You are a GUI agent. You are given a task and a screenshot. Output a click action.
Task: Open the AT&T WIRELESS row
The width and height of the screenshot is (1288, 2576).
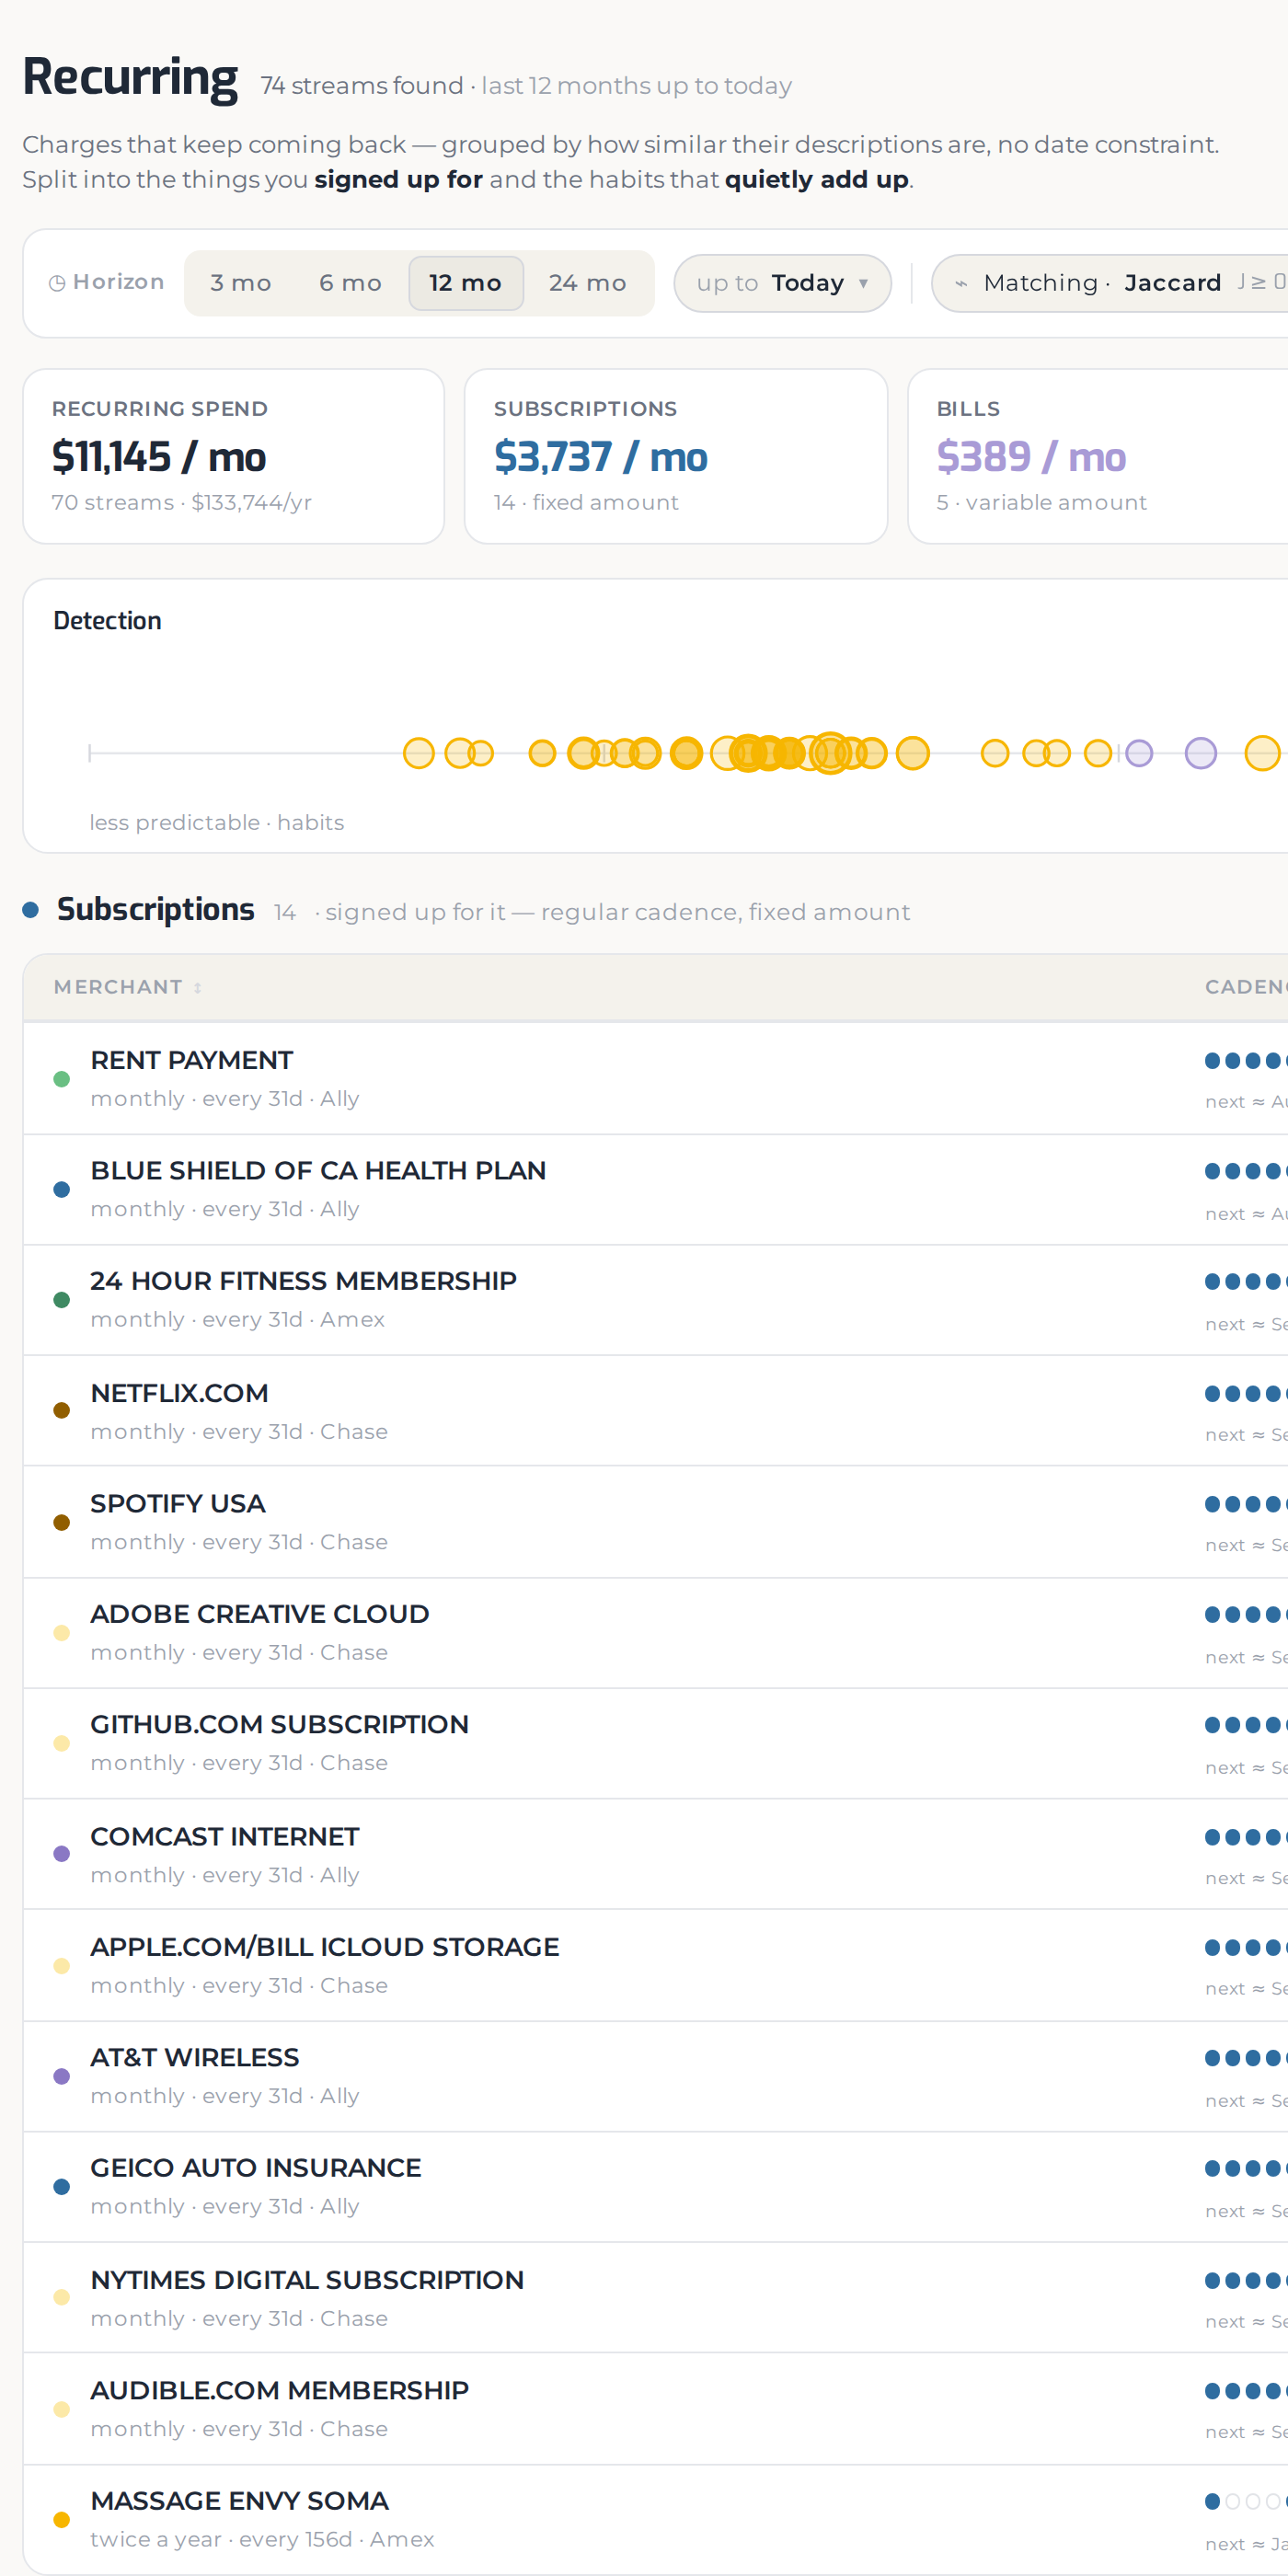[x=655, y=2076]
